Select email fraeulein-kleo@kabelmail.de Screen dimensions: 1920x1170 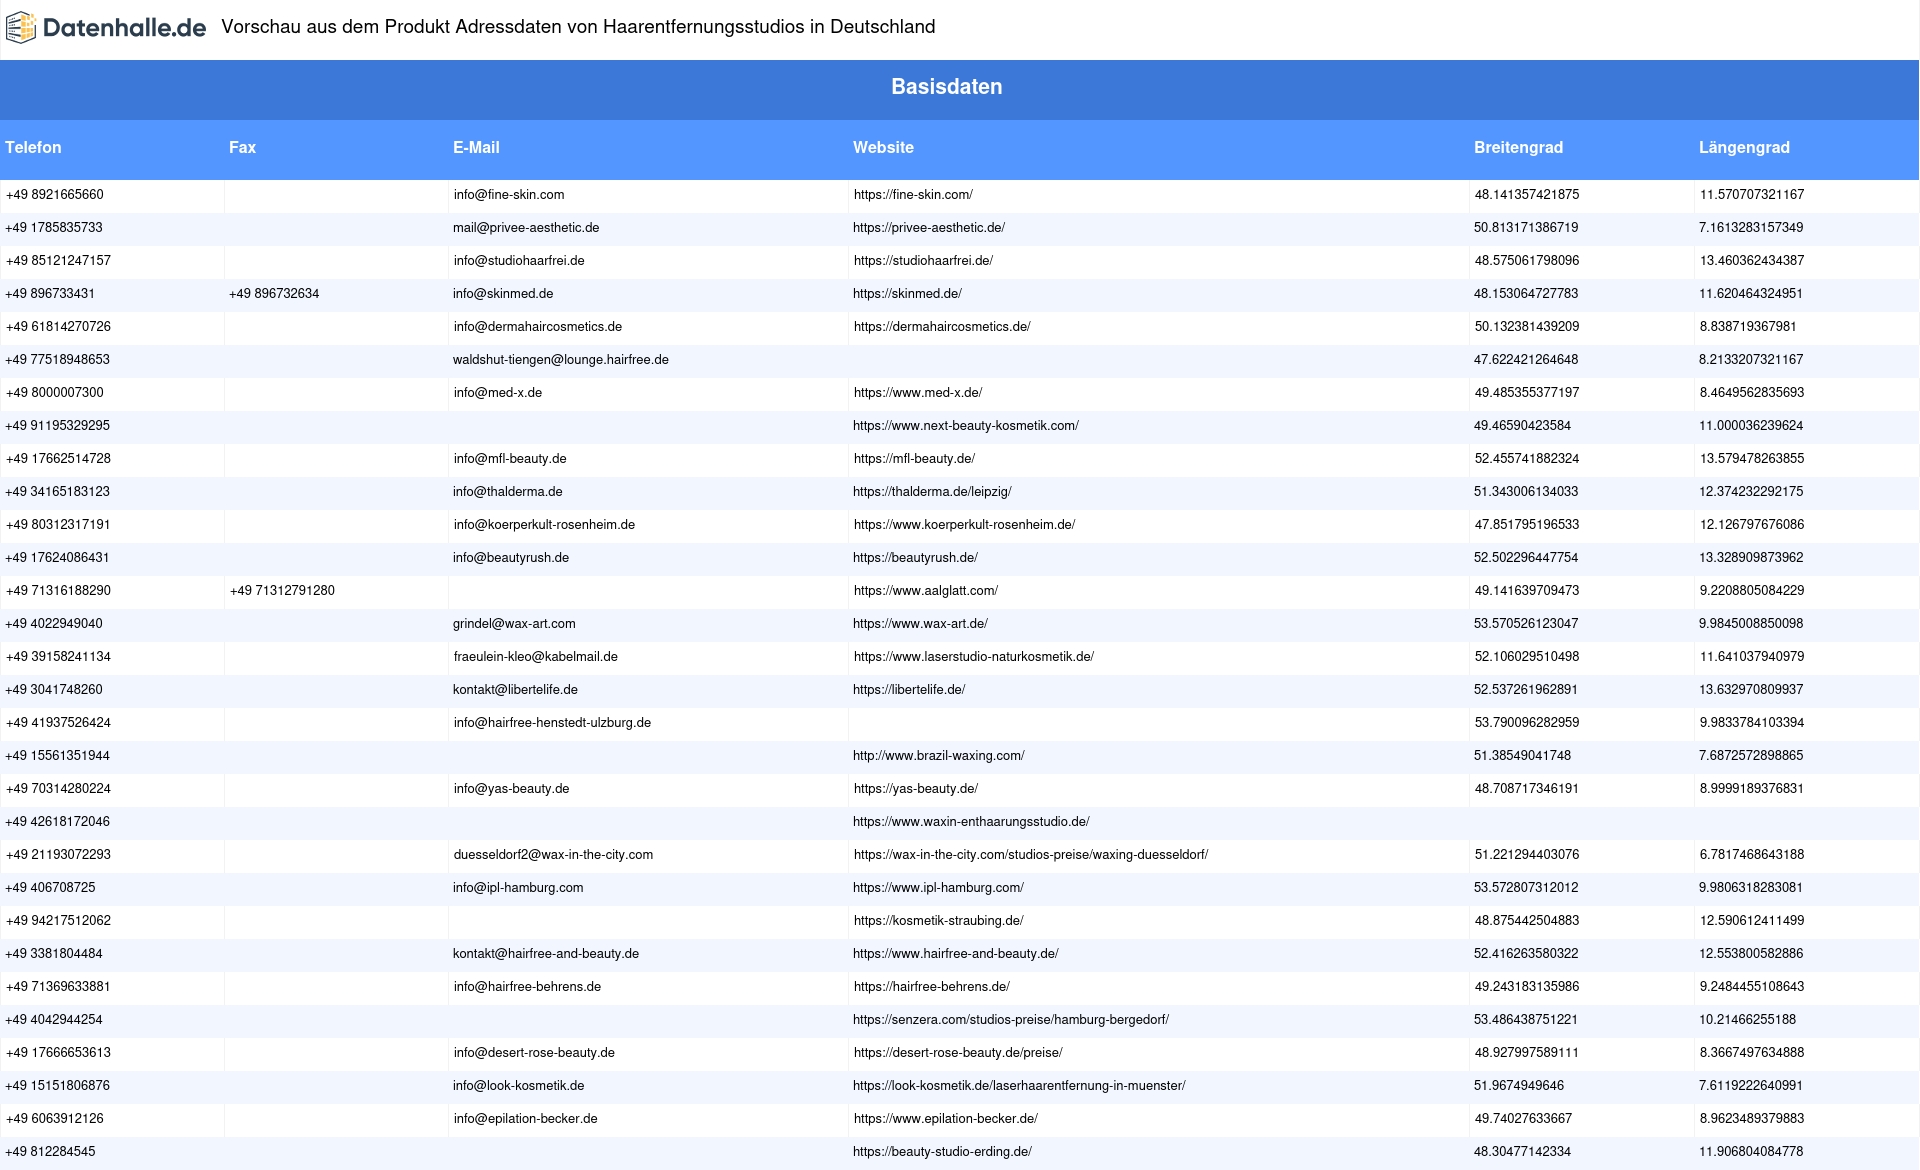pyautogui.click(x=536, y=657)
